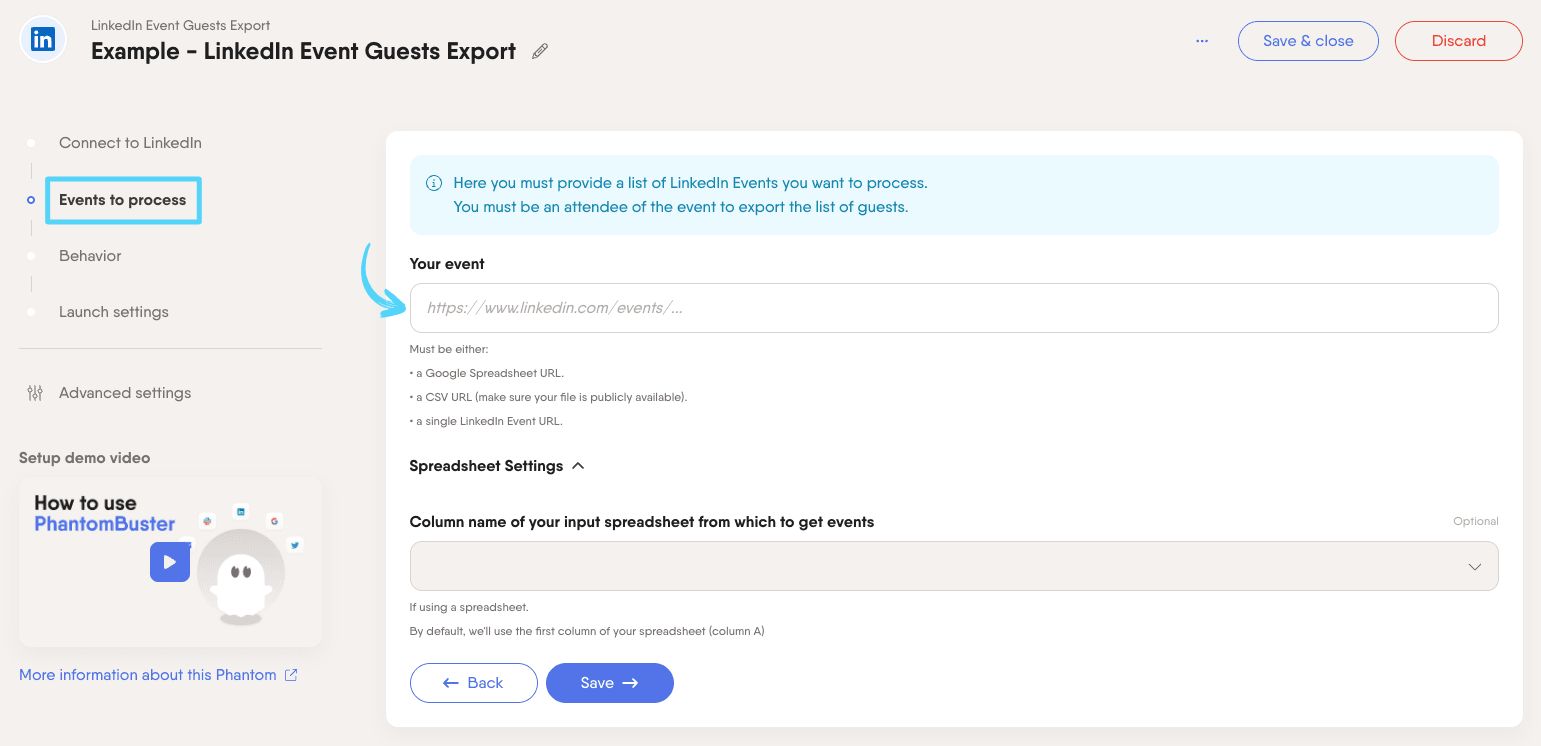Edit the Phantom name with pencil icon
1541x746 pixels.
click(x=540, y=51)
